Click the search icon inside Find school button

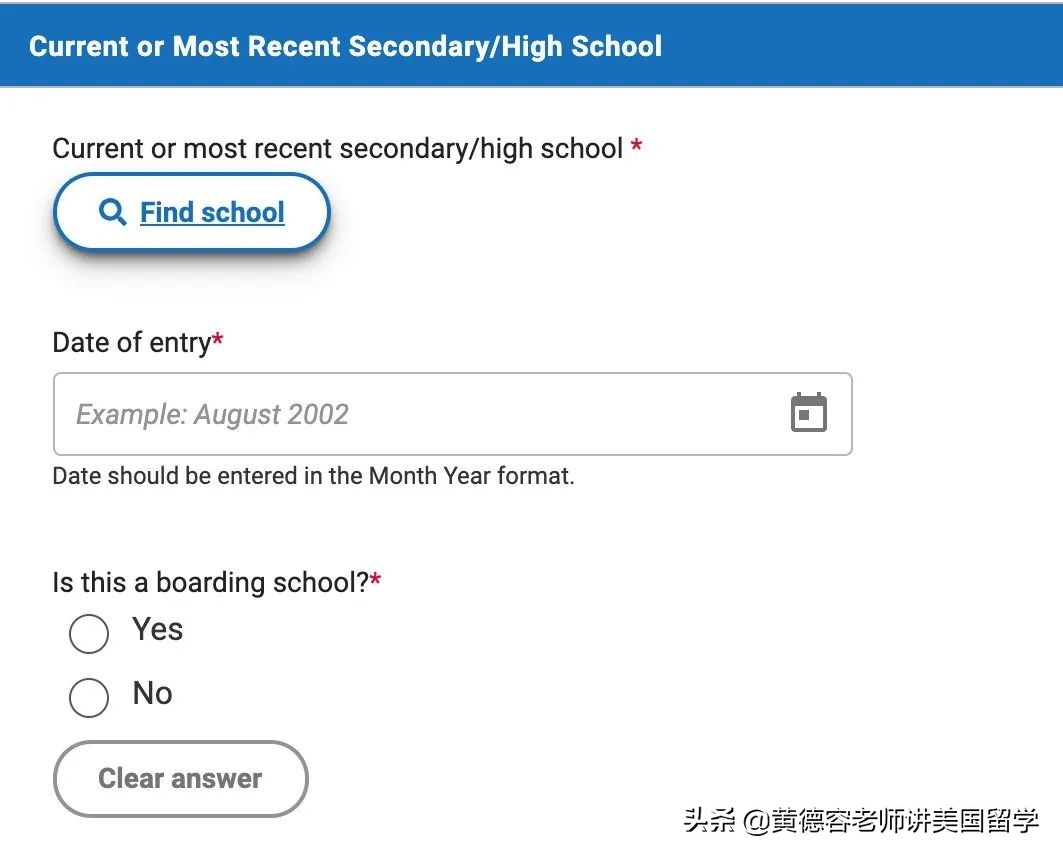111,211
